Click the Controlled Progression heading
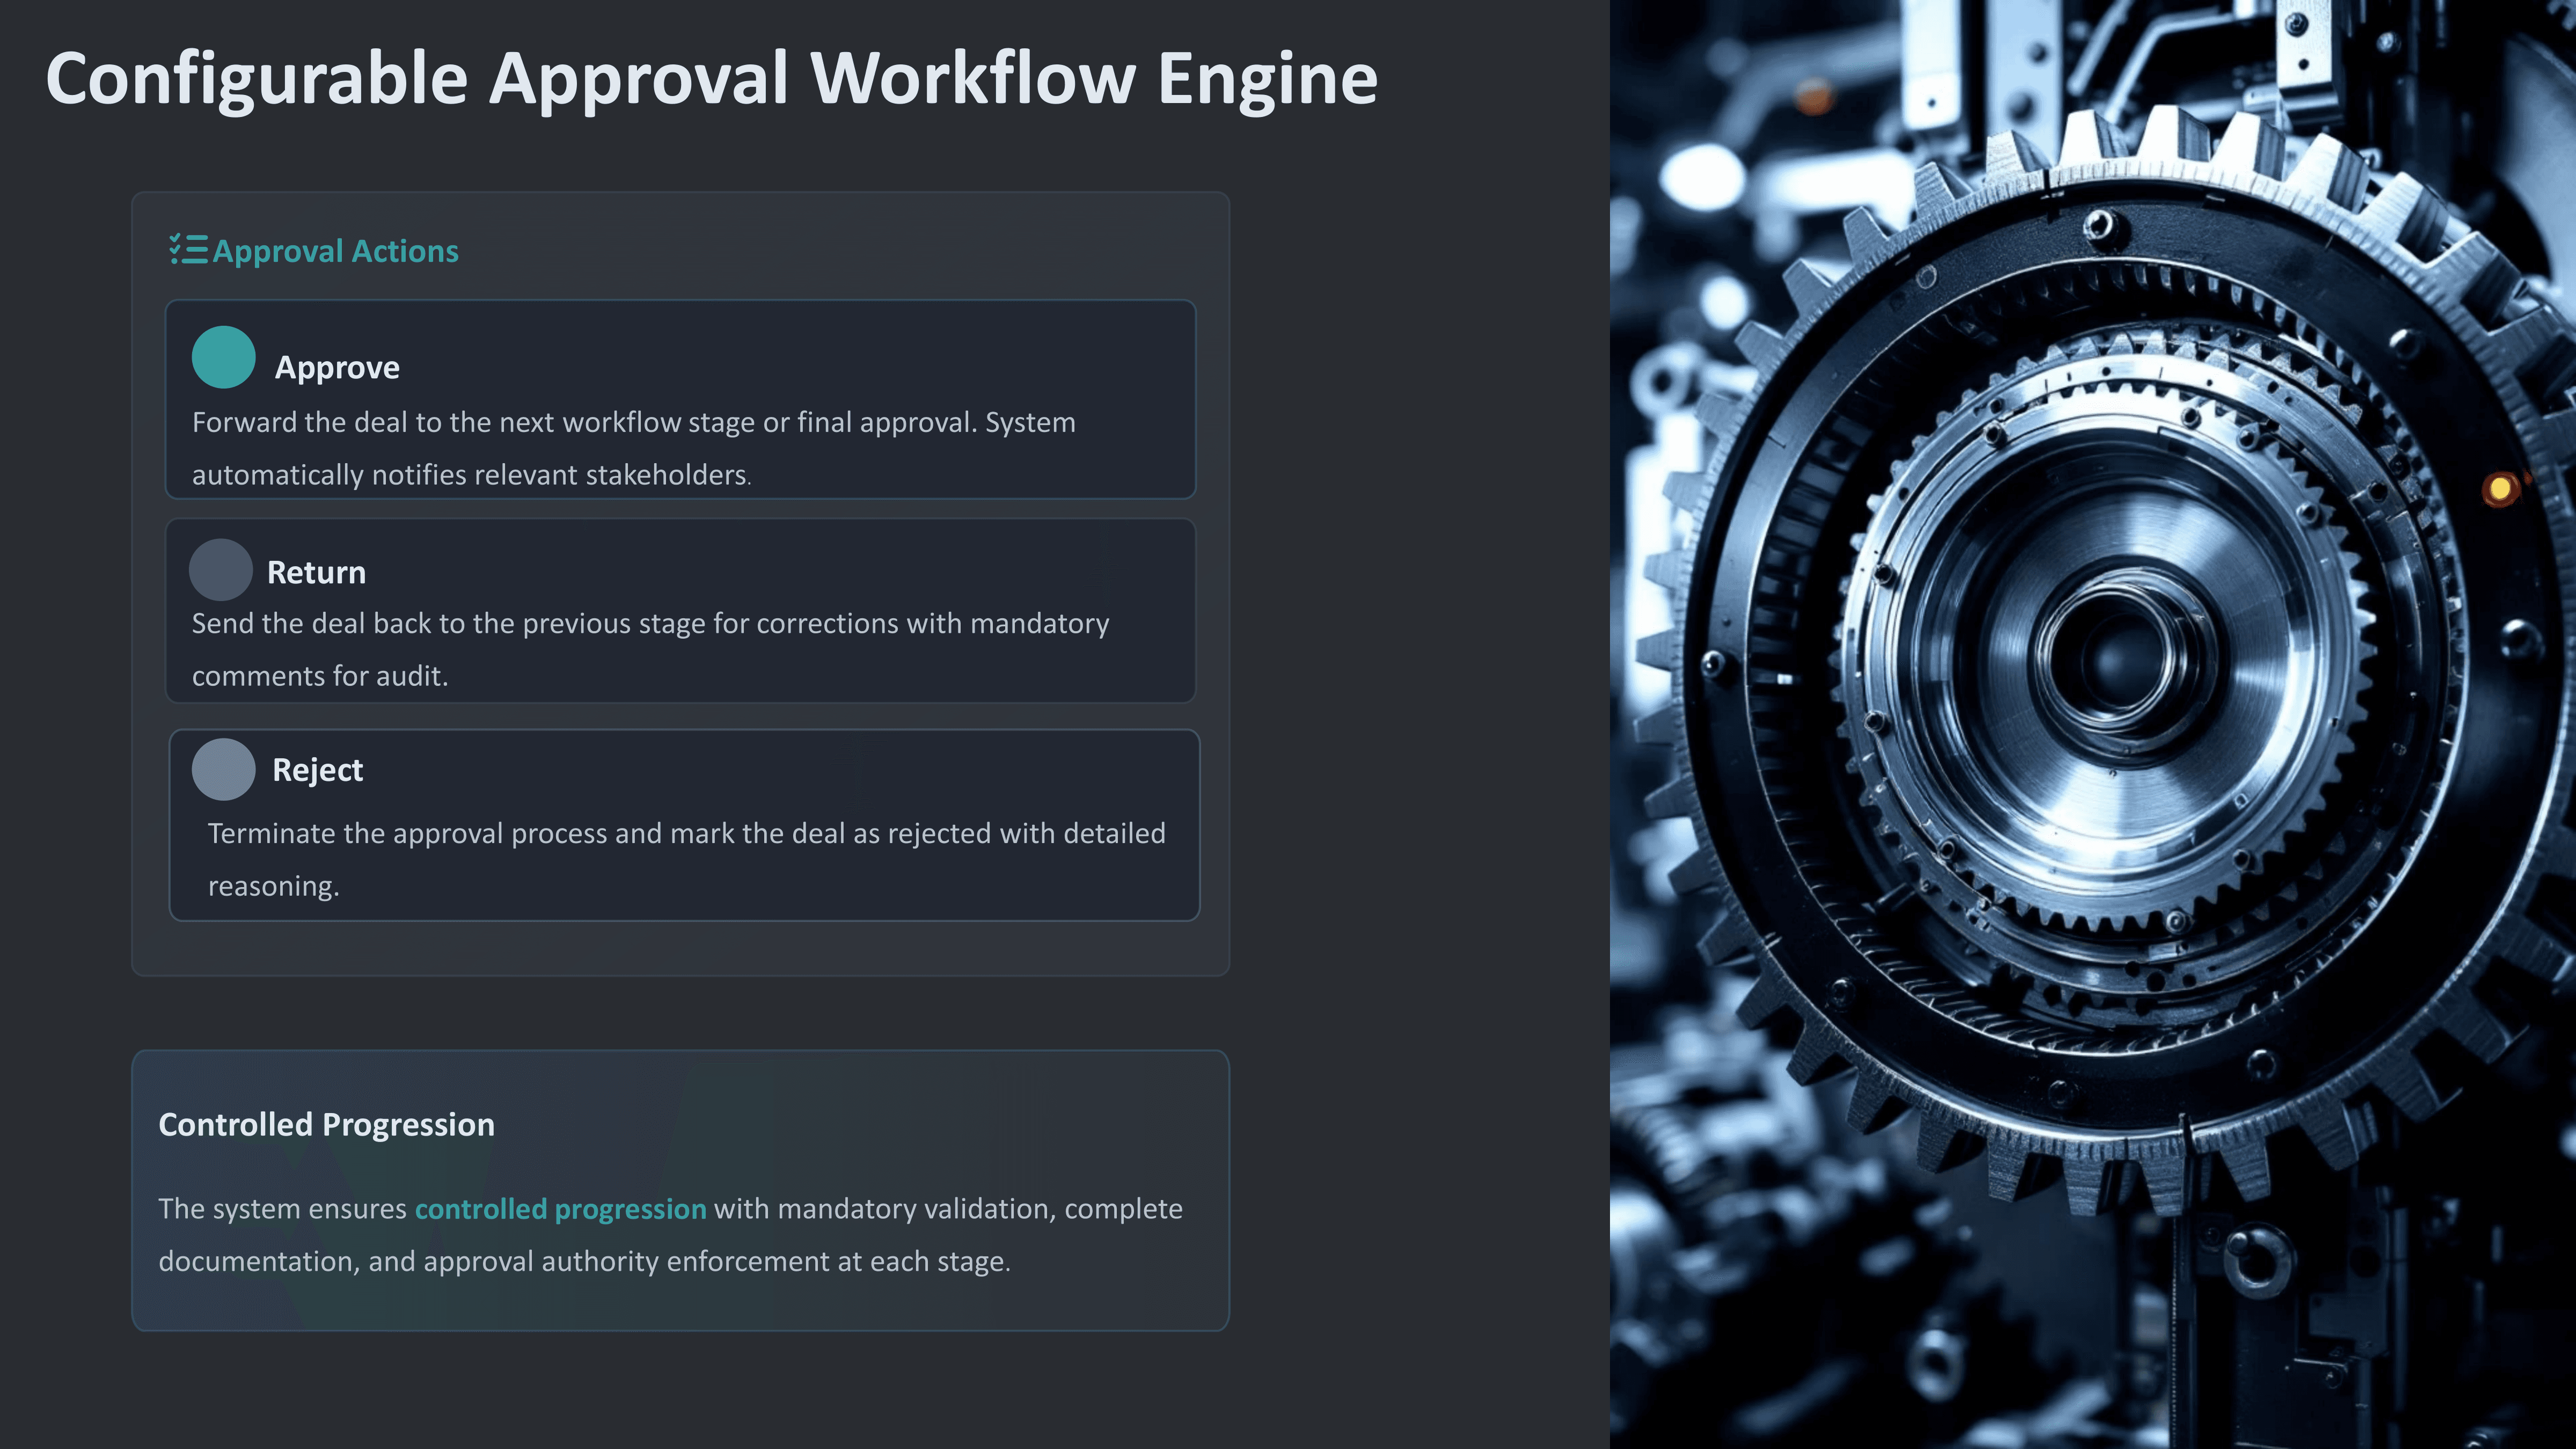 point(326,1125)
